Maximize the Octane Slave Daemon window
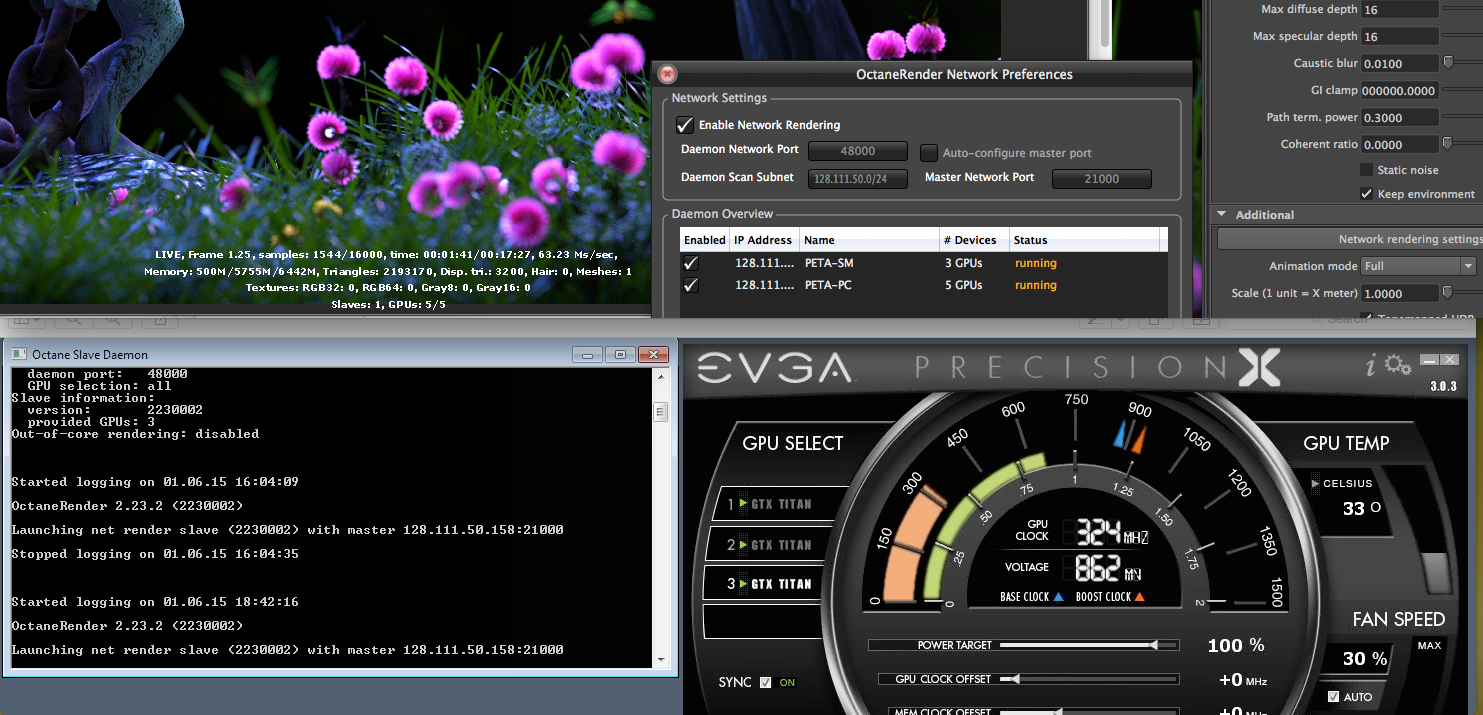 [620, 354]
